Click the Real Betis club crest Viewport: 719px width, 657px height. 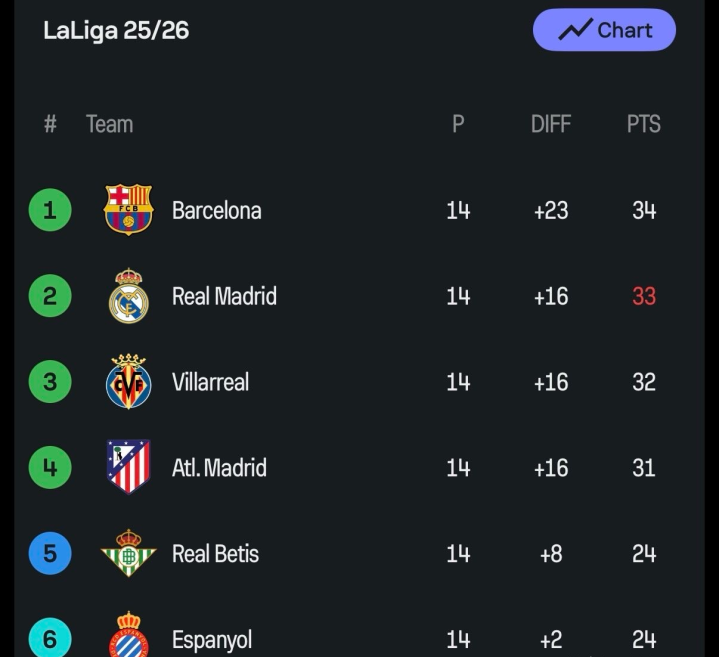[129, 553]
